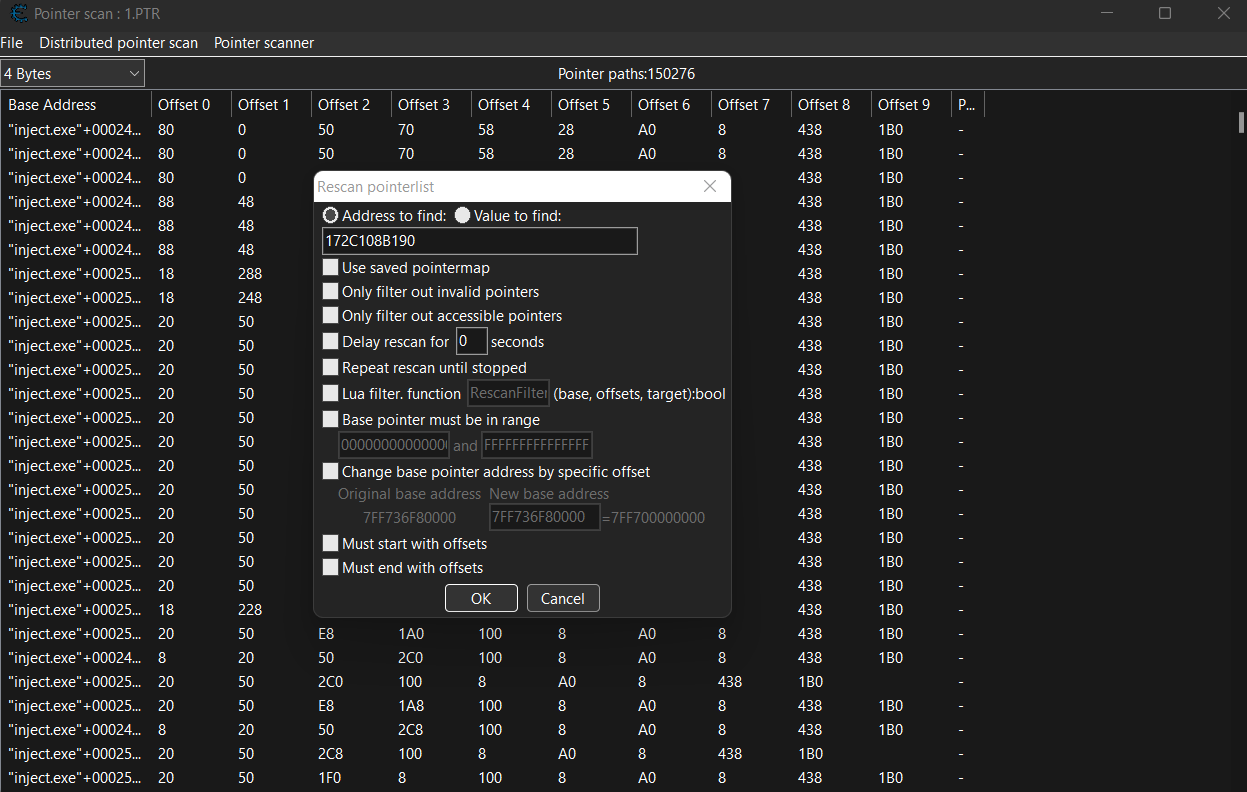Select the Address to find radio button
The width and height of the screenshot is (1247, 792).
331,216
